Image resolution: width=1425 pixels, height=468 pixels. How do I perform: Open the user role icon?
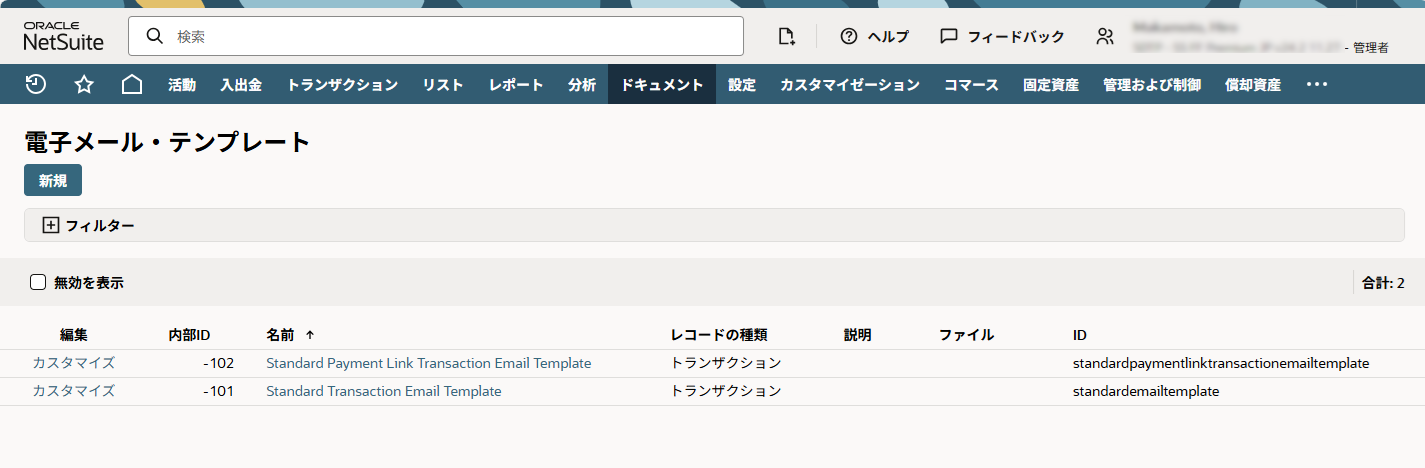point(1105,36)
